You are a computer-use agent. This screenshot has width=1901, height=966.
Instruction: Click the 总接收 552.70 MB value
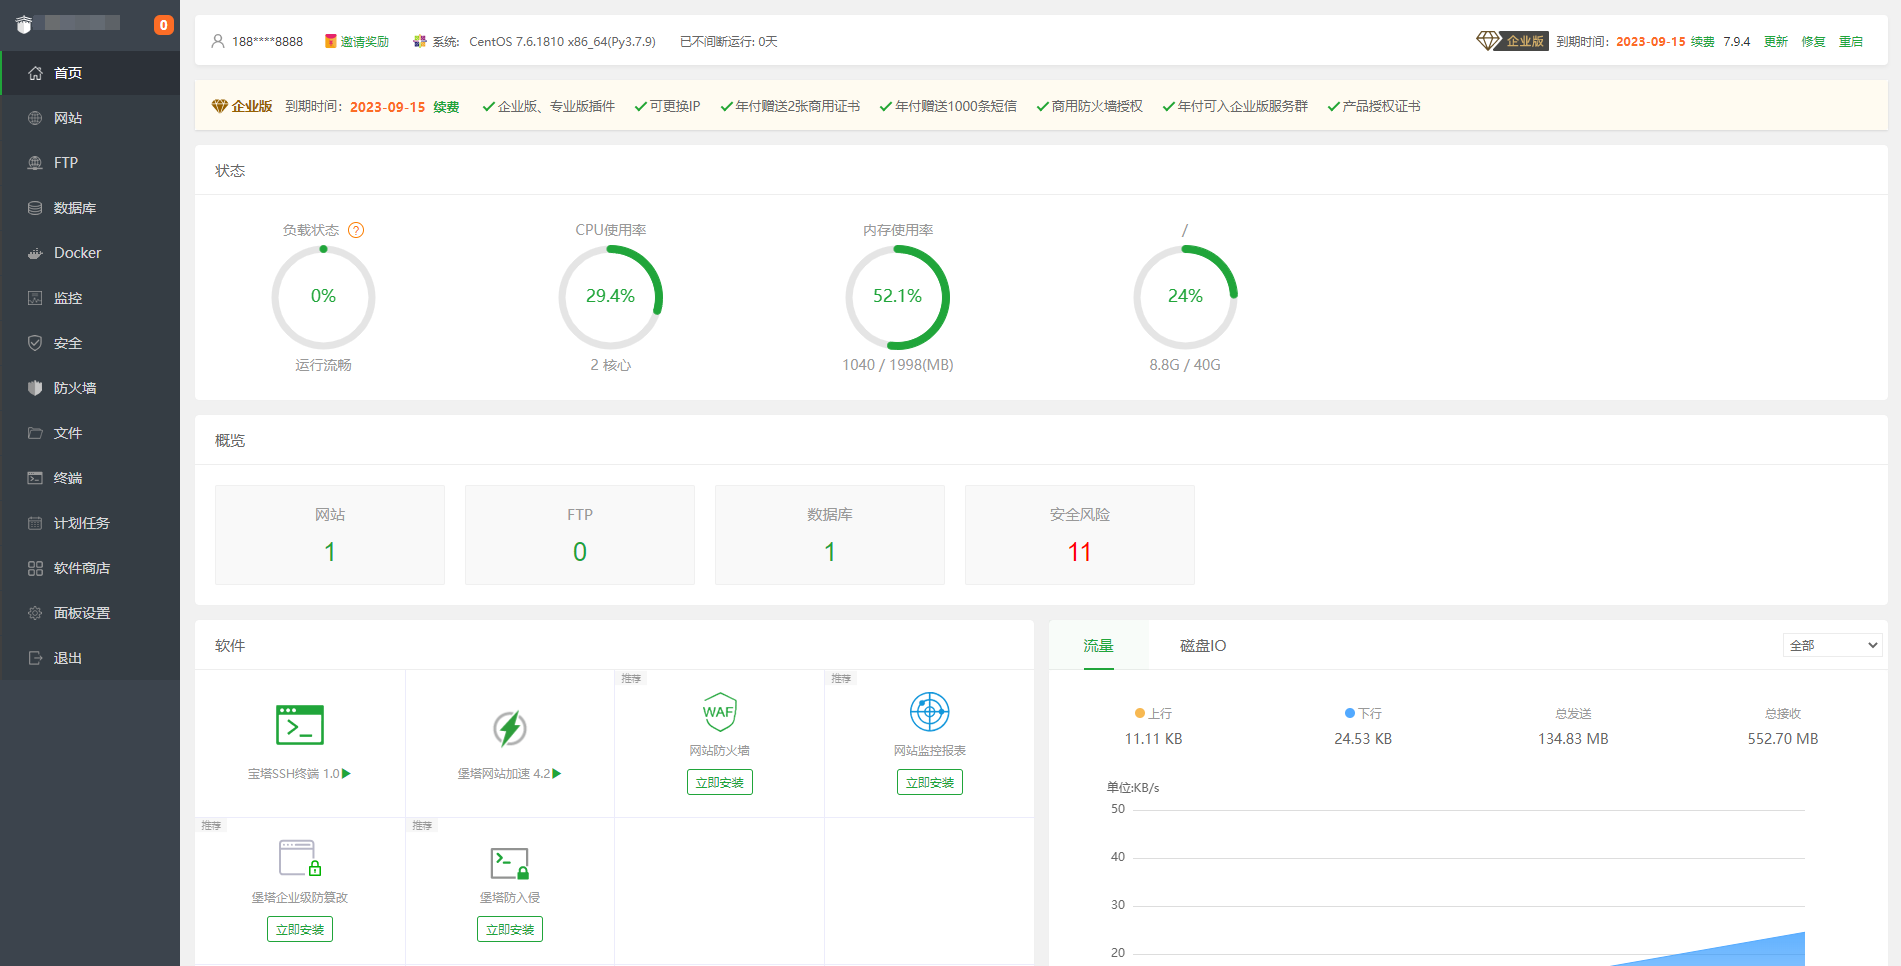pos(1783,739)
